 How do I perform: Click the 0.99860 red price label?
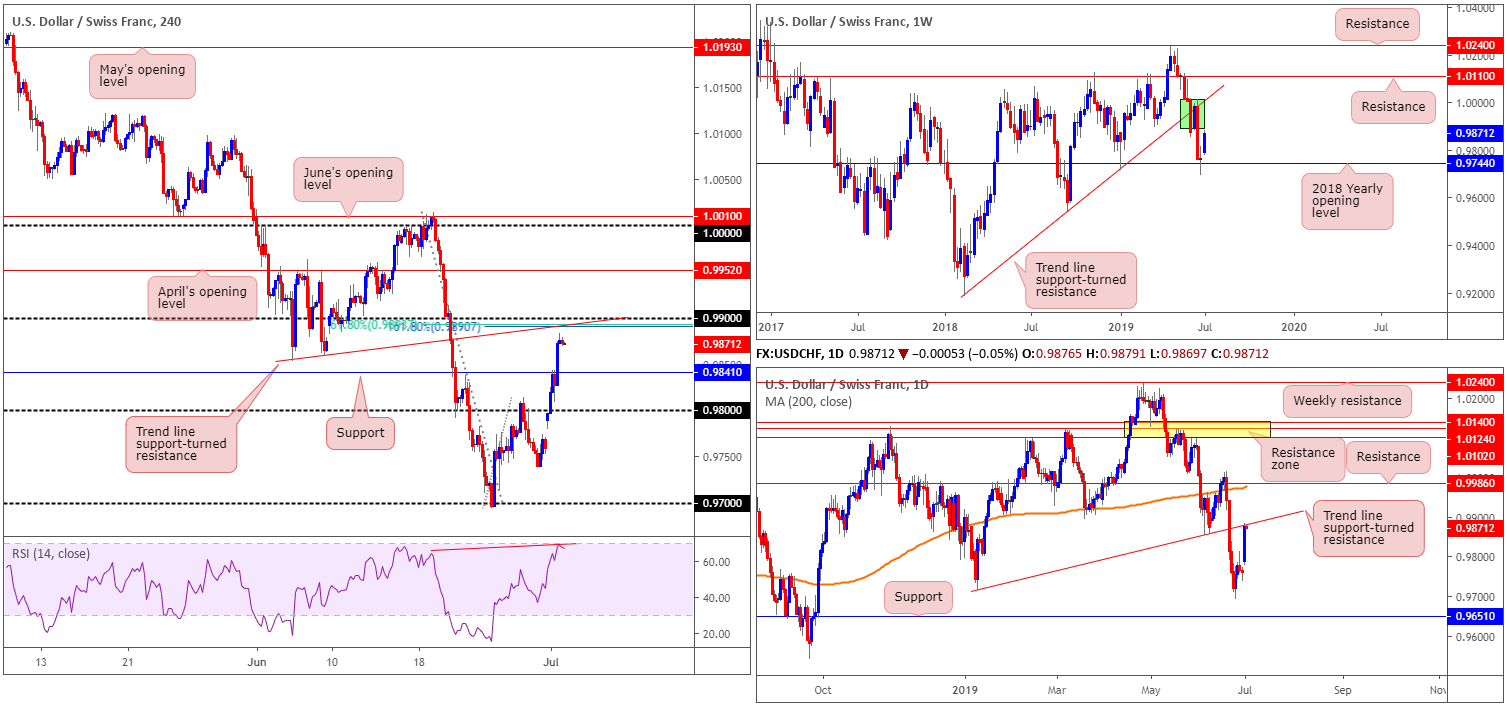click(1474, 483)
